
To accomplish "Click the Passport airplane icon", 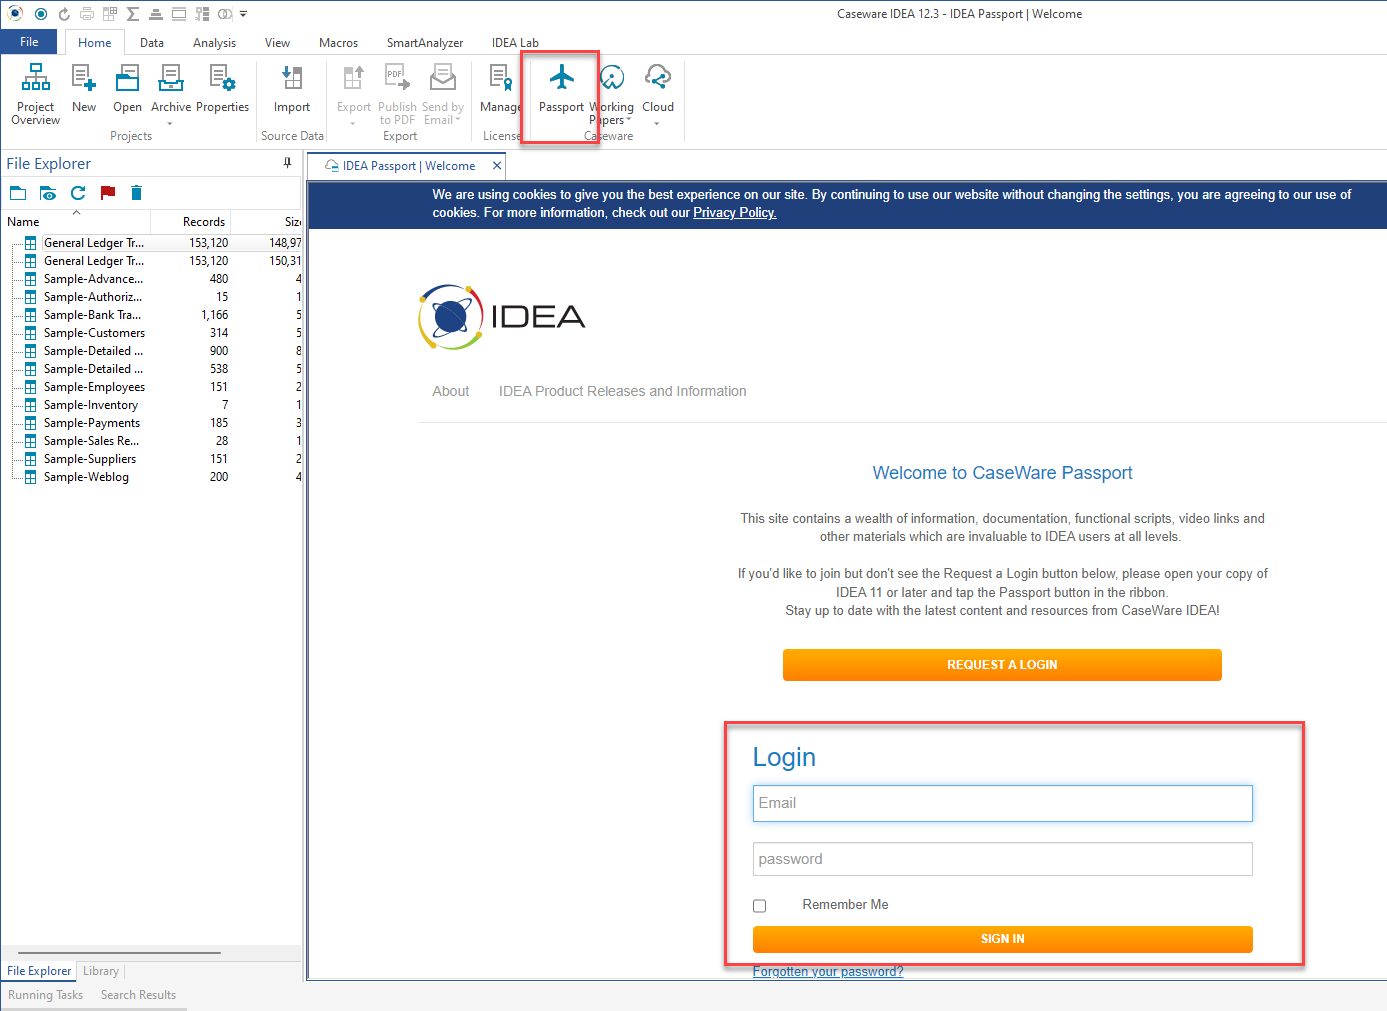I will 562,77.
